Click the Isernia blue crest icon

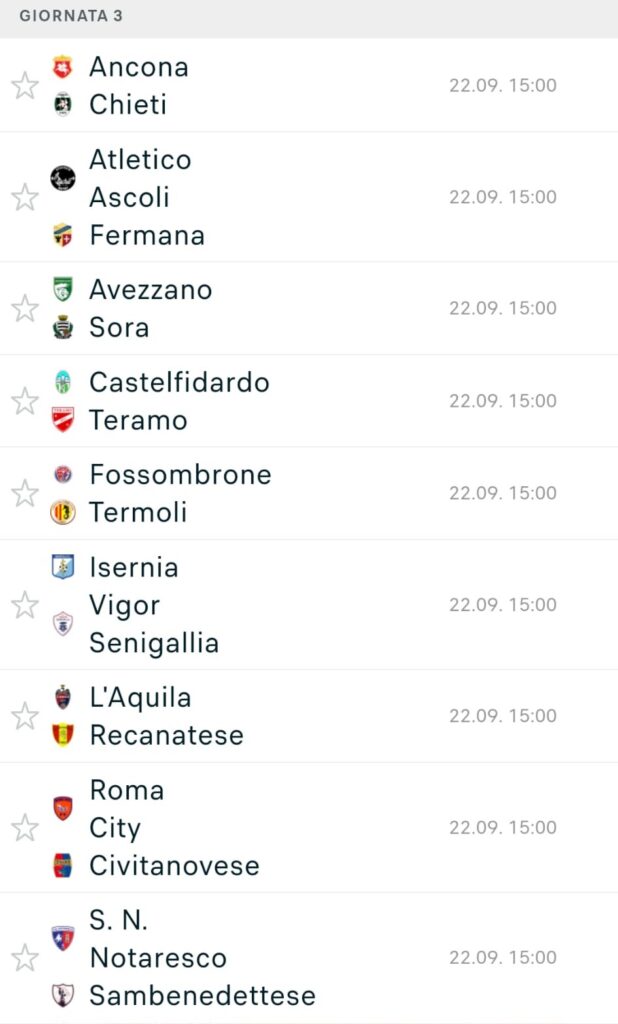[x=63, y=567]
